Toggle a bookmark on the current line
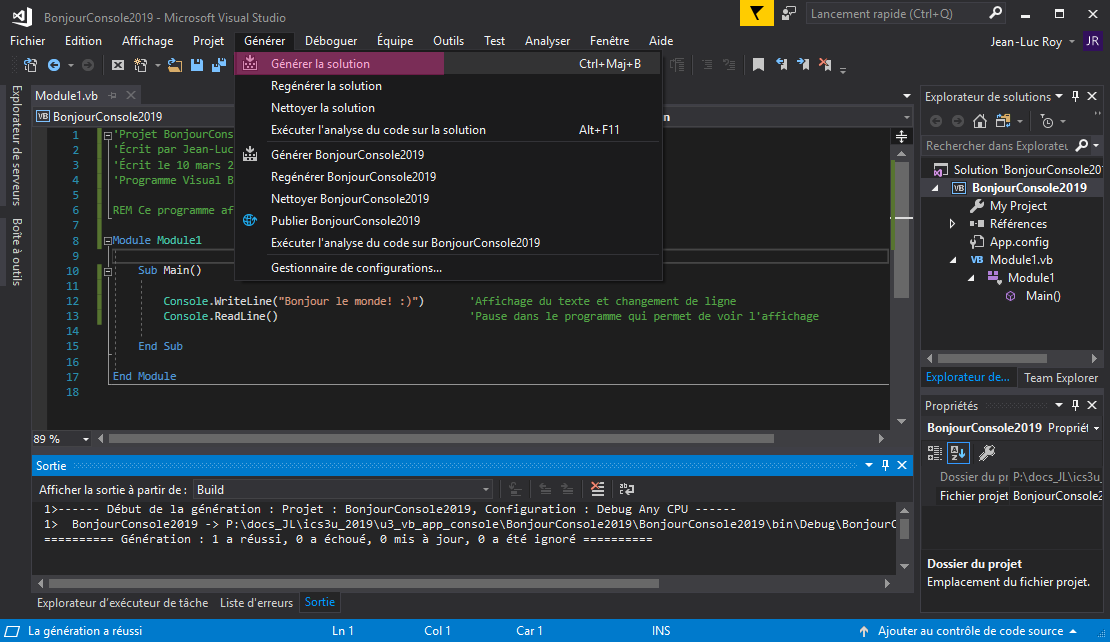This screenshot has height=642, width=1110. click(x=758, y=65)
